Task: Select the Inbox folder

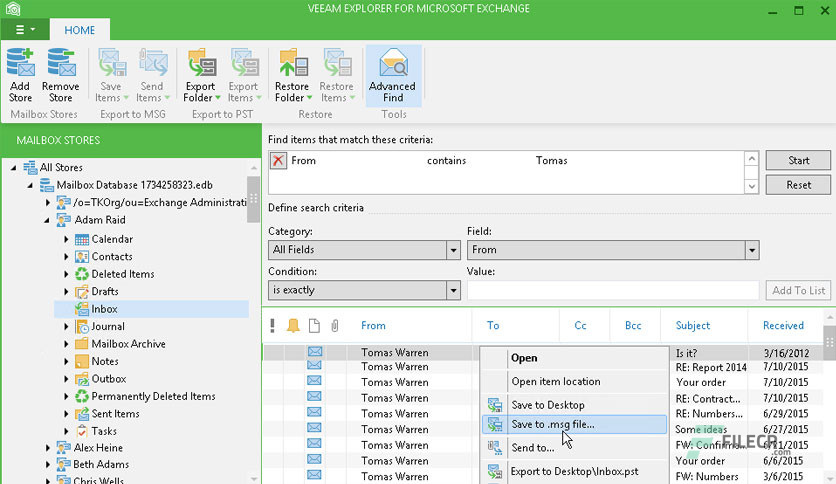Action: [151, 309]
